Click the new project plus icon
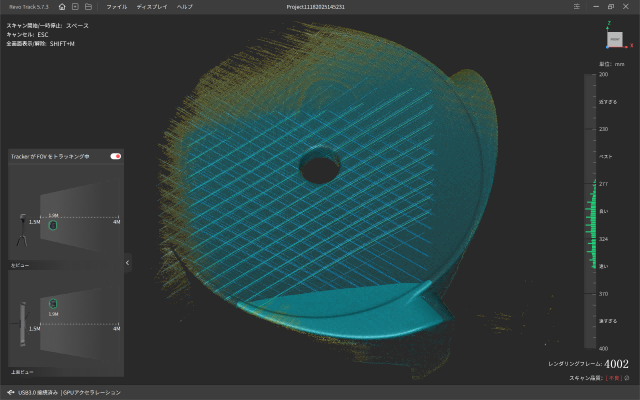The height and width of the screenshot is (400, 640). (x=75, y=6)
